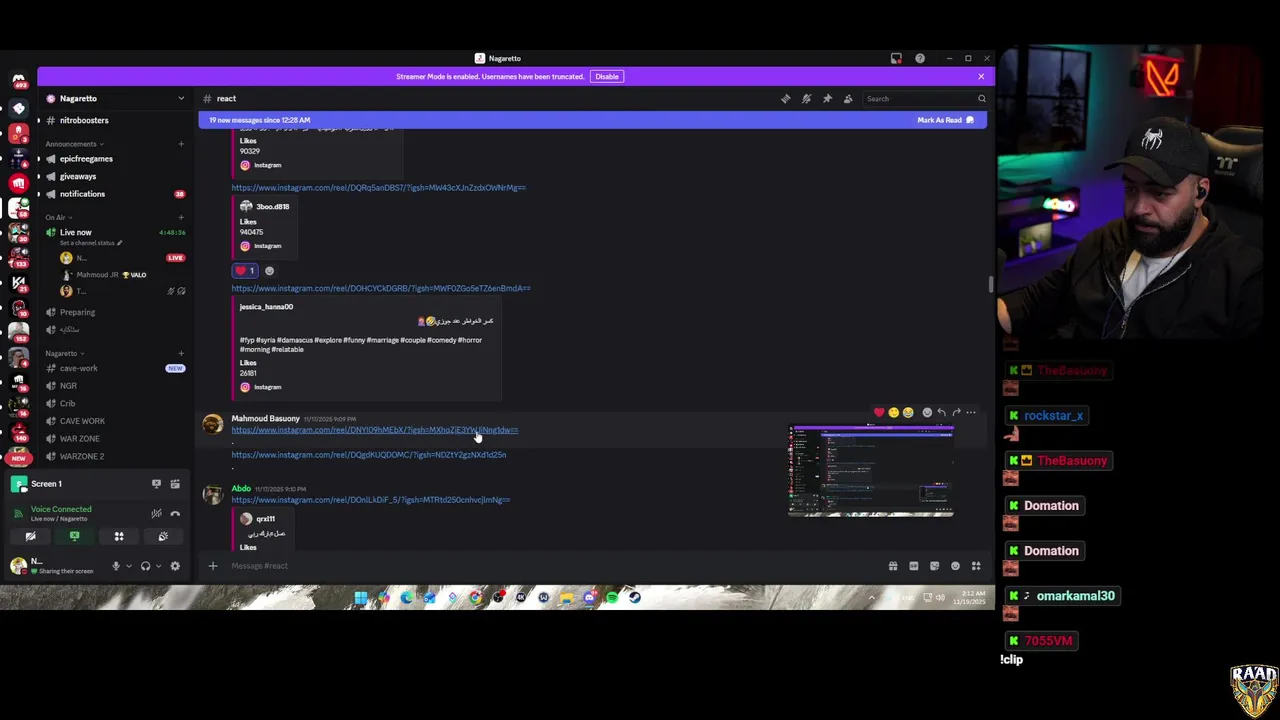This screenshot has height=720, width=1280.
Task: Expand microphone input options arrow
Action: (x=128, y=567)
